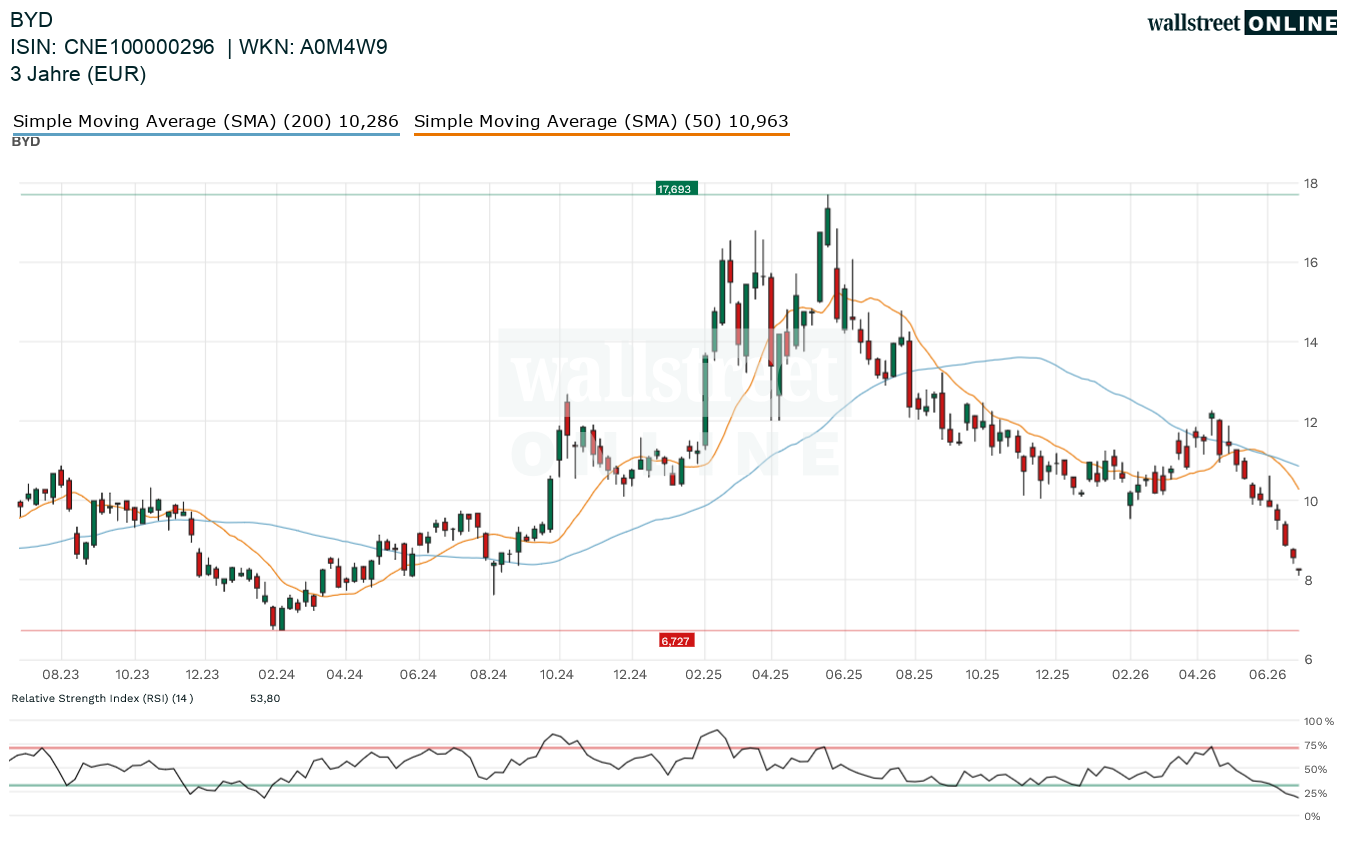
Task: Click the 02.25 date axis label
Action: point(703,675)
